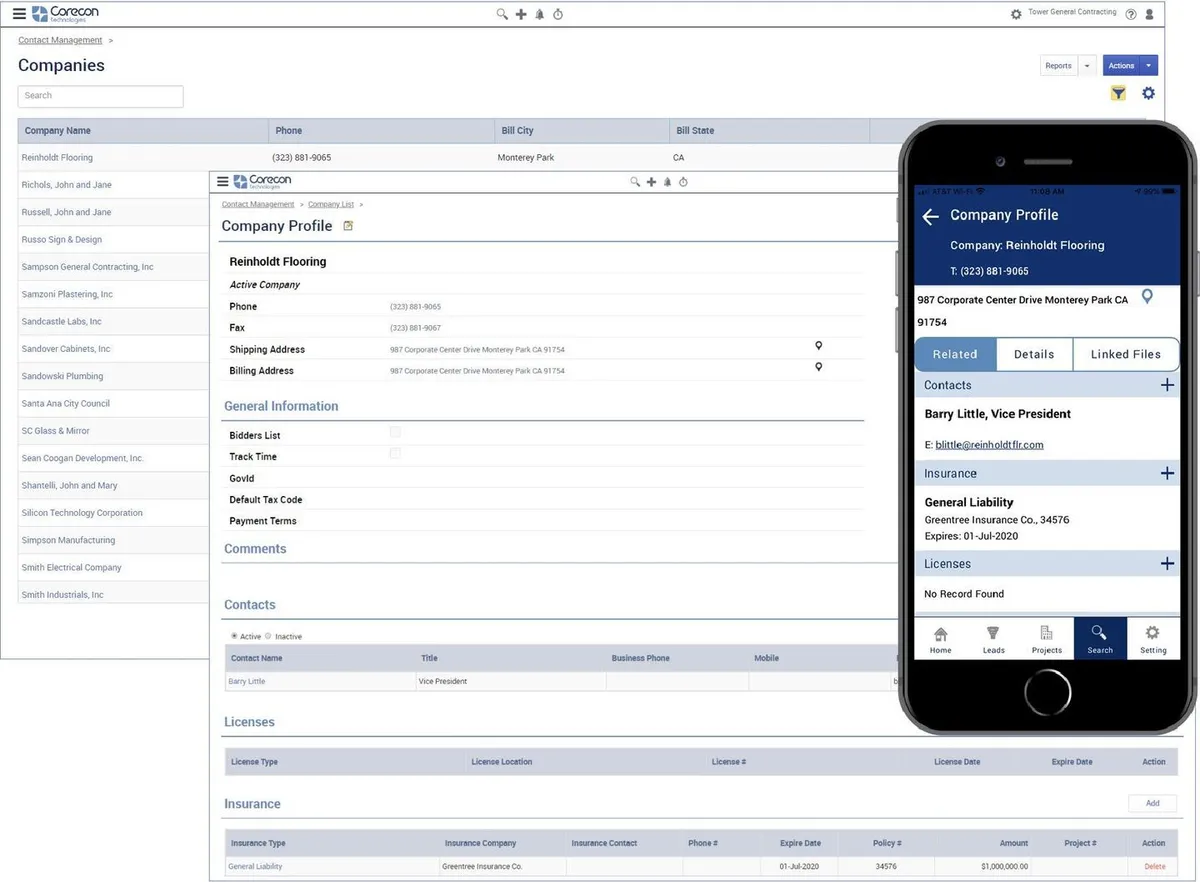Tap the Leads icon in mobile navigation

(x=993, y=639)
